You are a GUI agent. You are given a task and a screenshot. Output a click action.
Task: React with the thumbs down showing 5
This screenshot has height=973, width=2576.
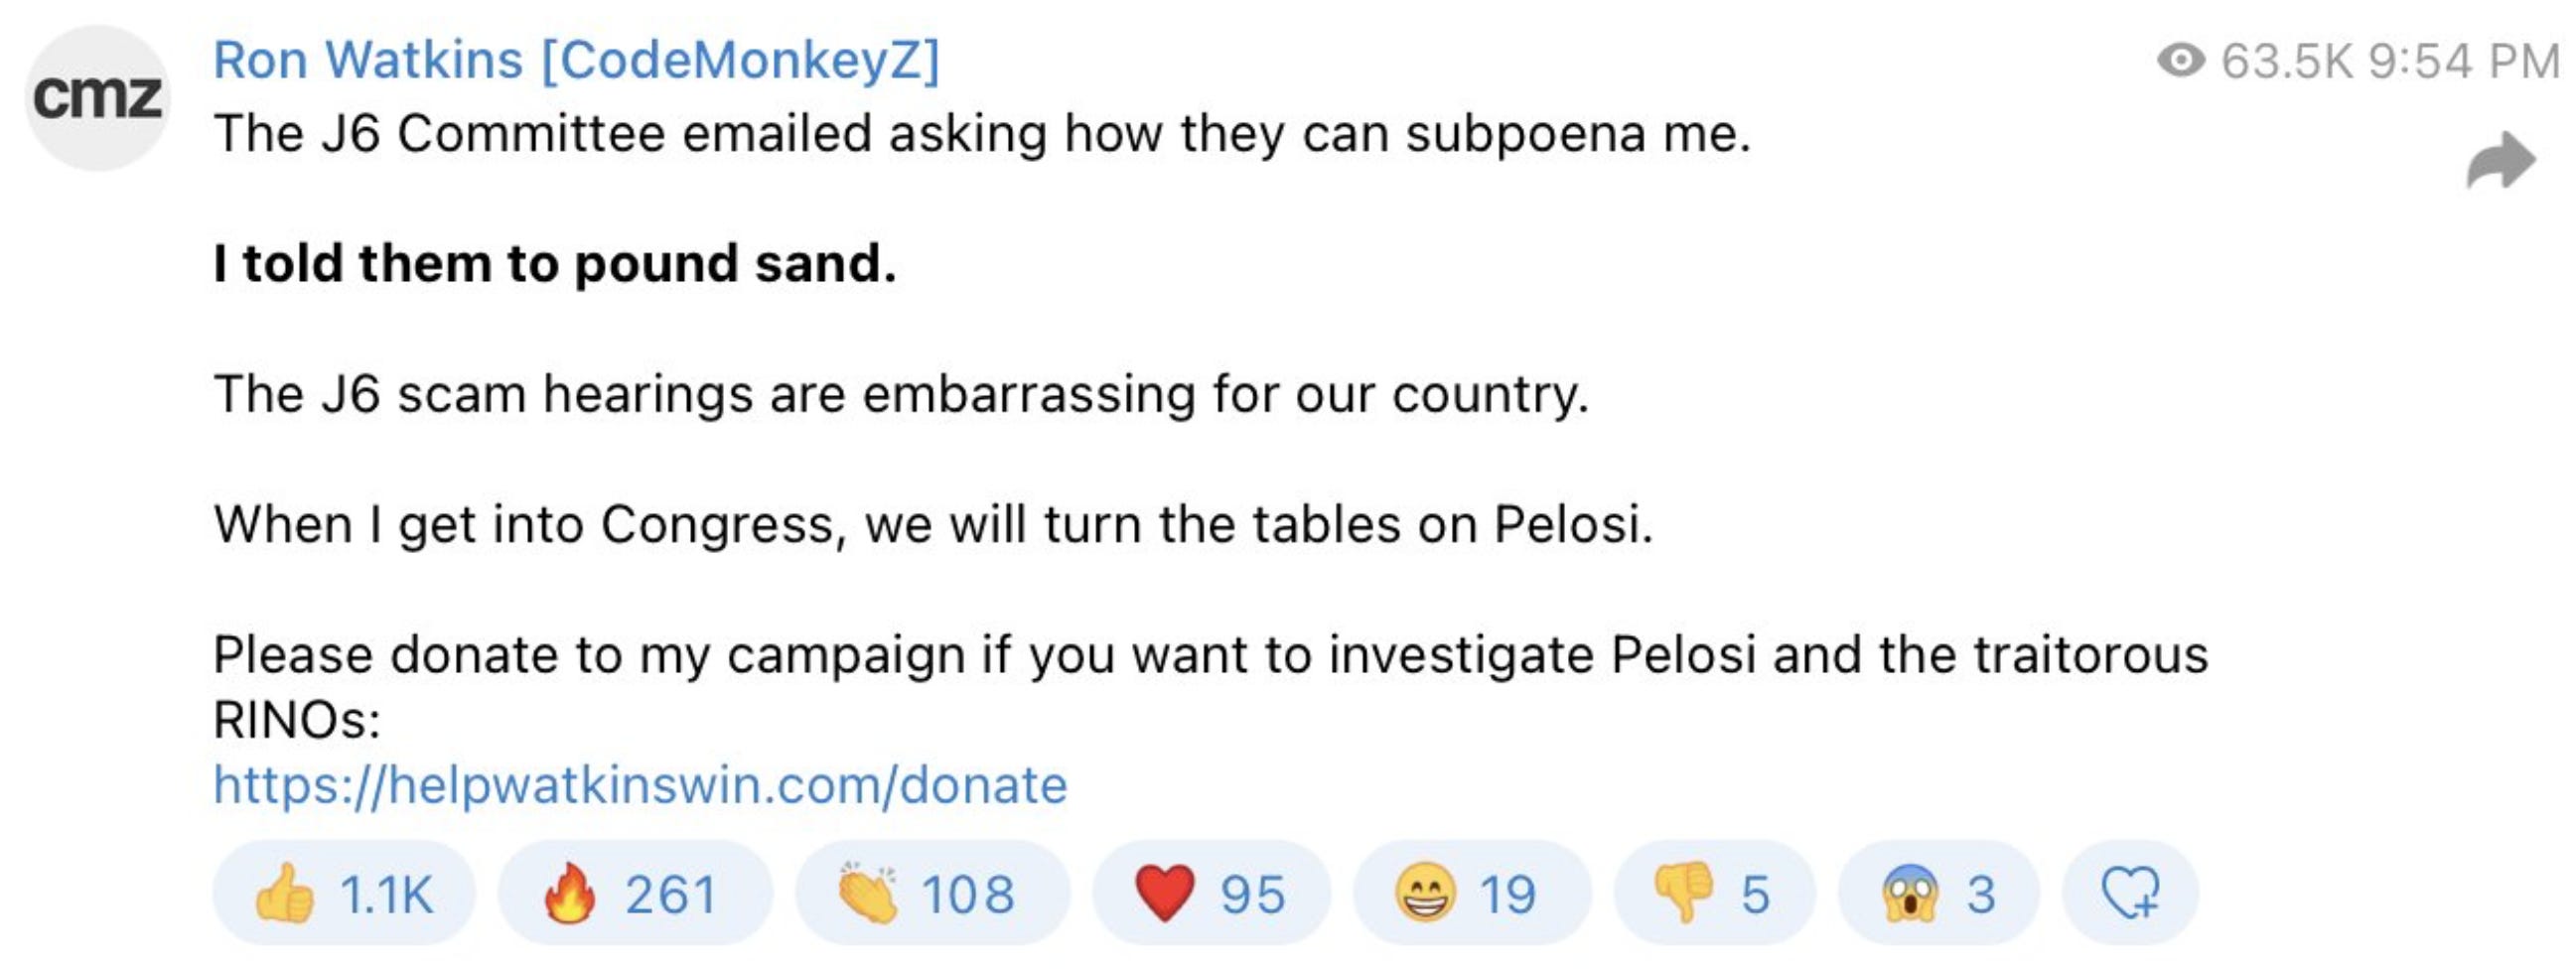[1713, 893]
